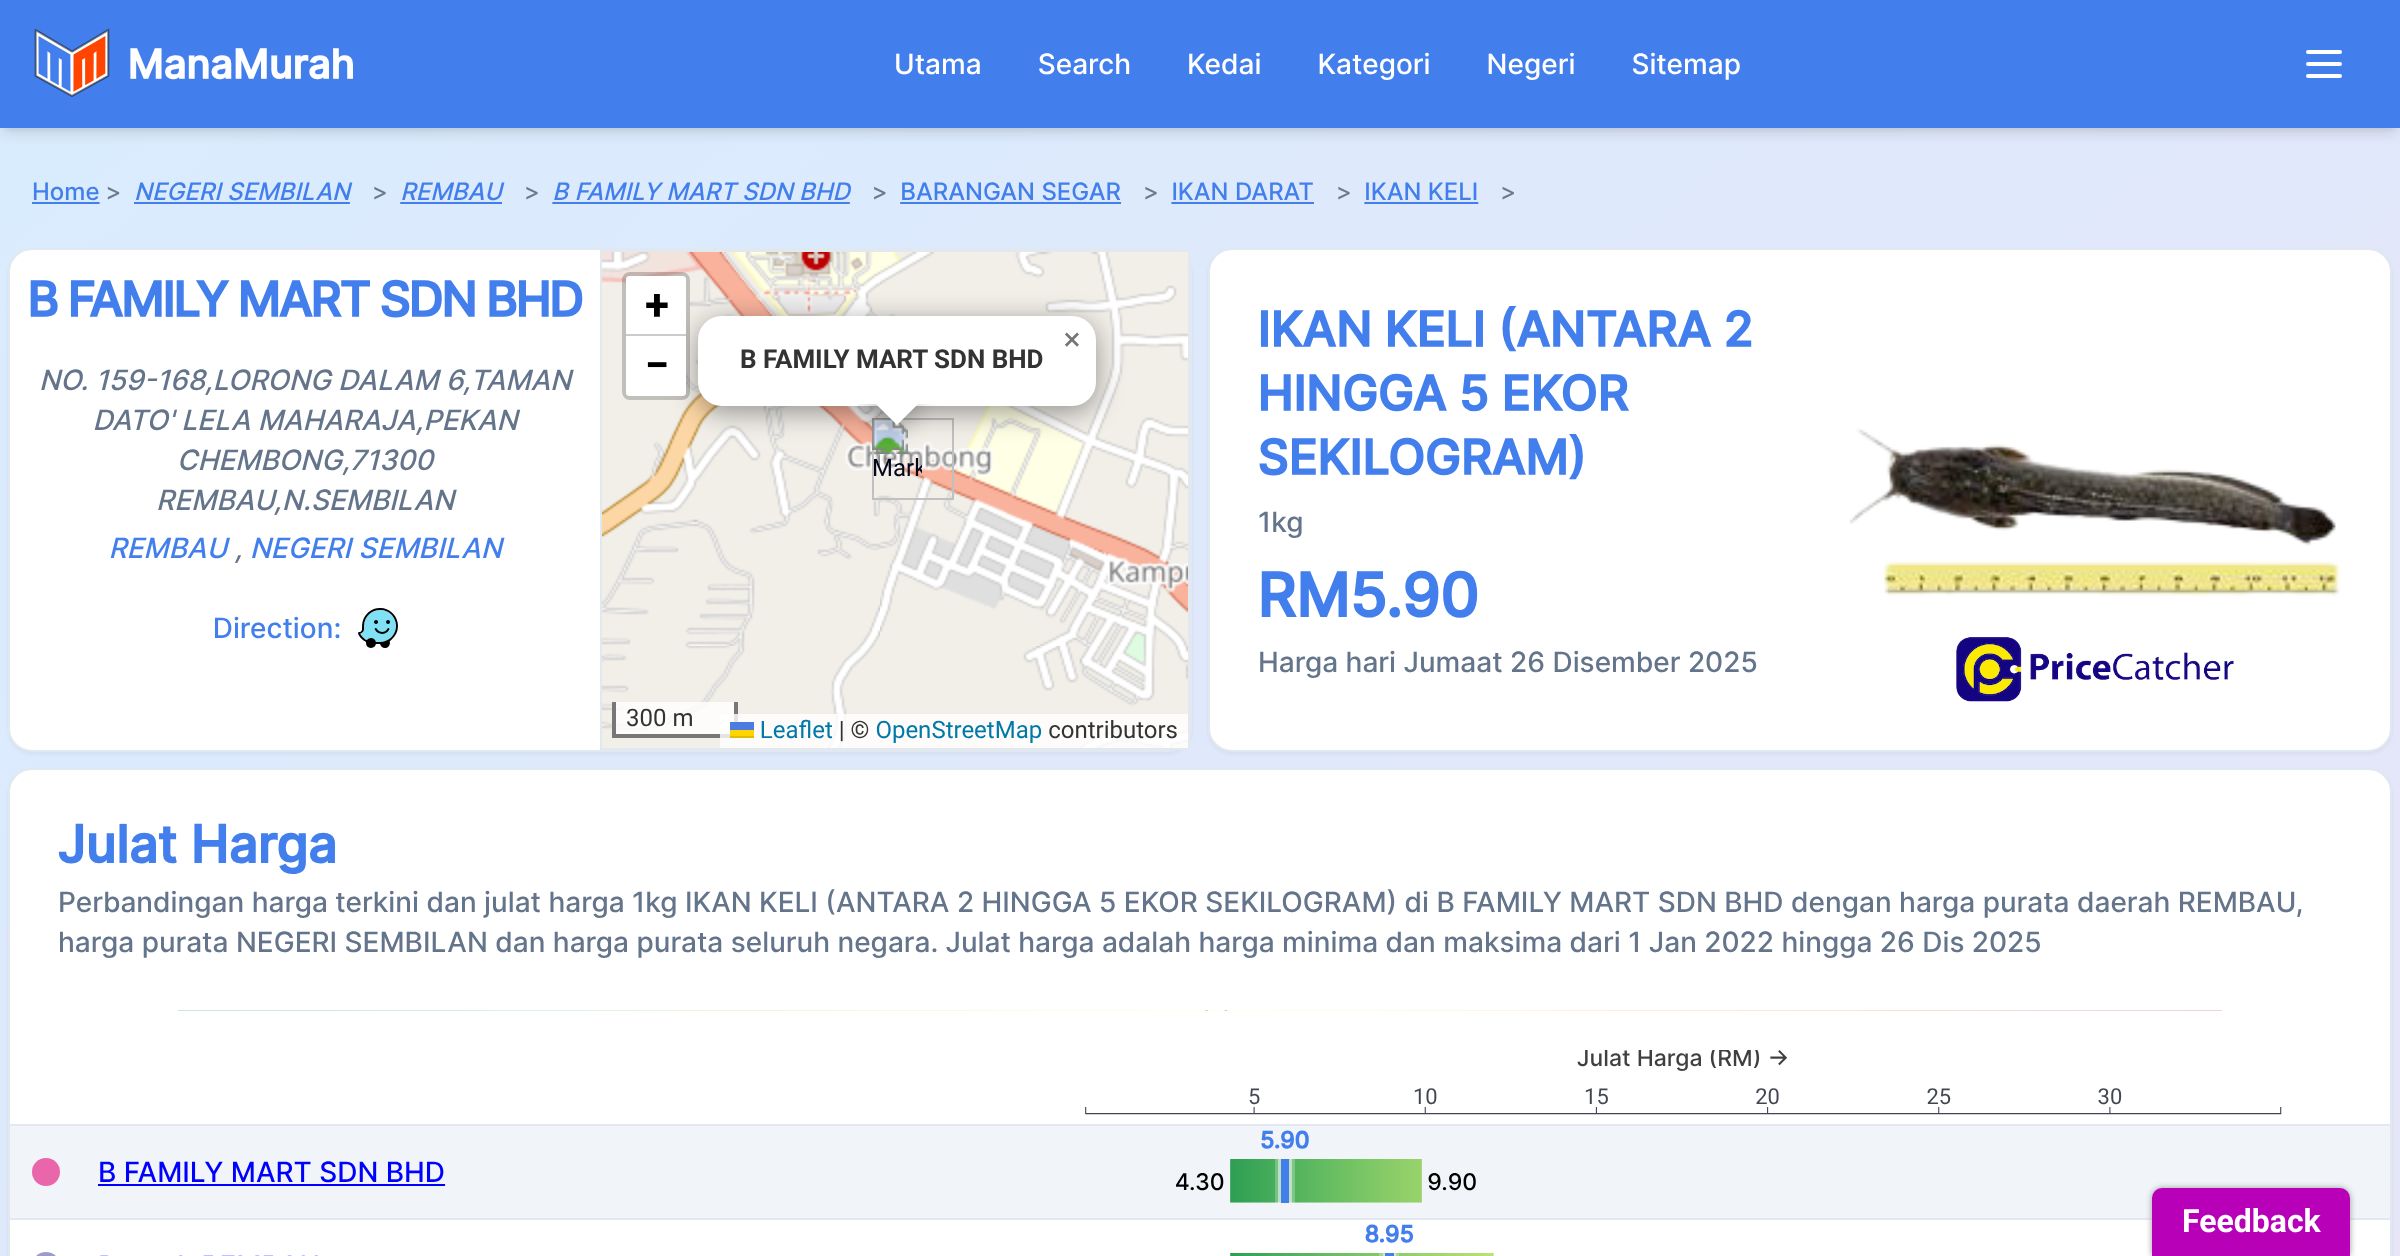This screenshot has height=1256, width=2400.
Task: Click the ManaMurah logo icon
Action: pos(71,63)
